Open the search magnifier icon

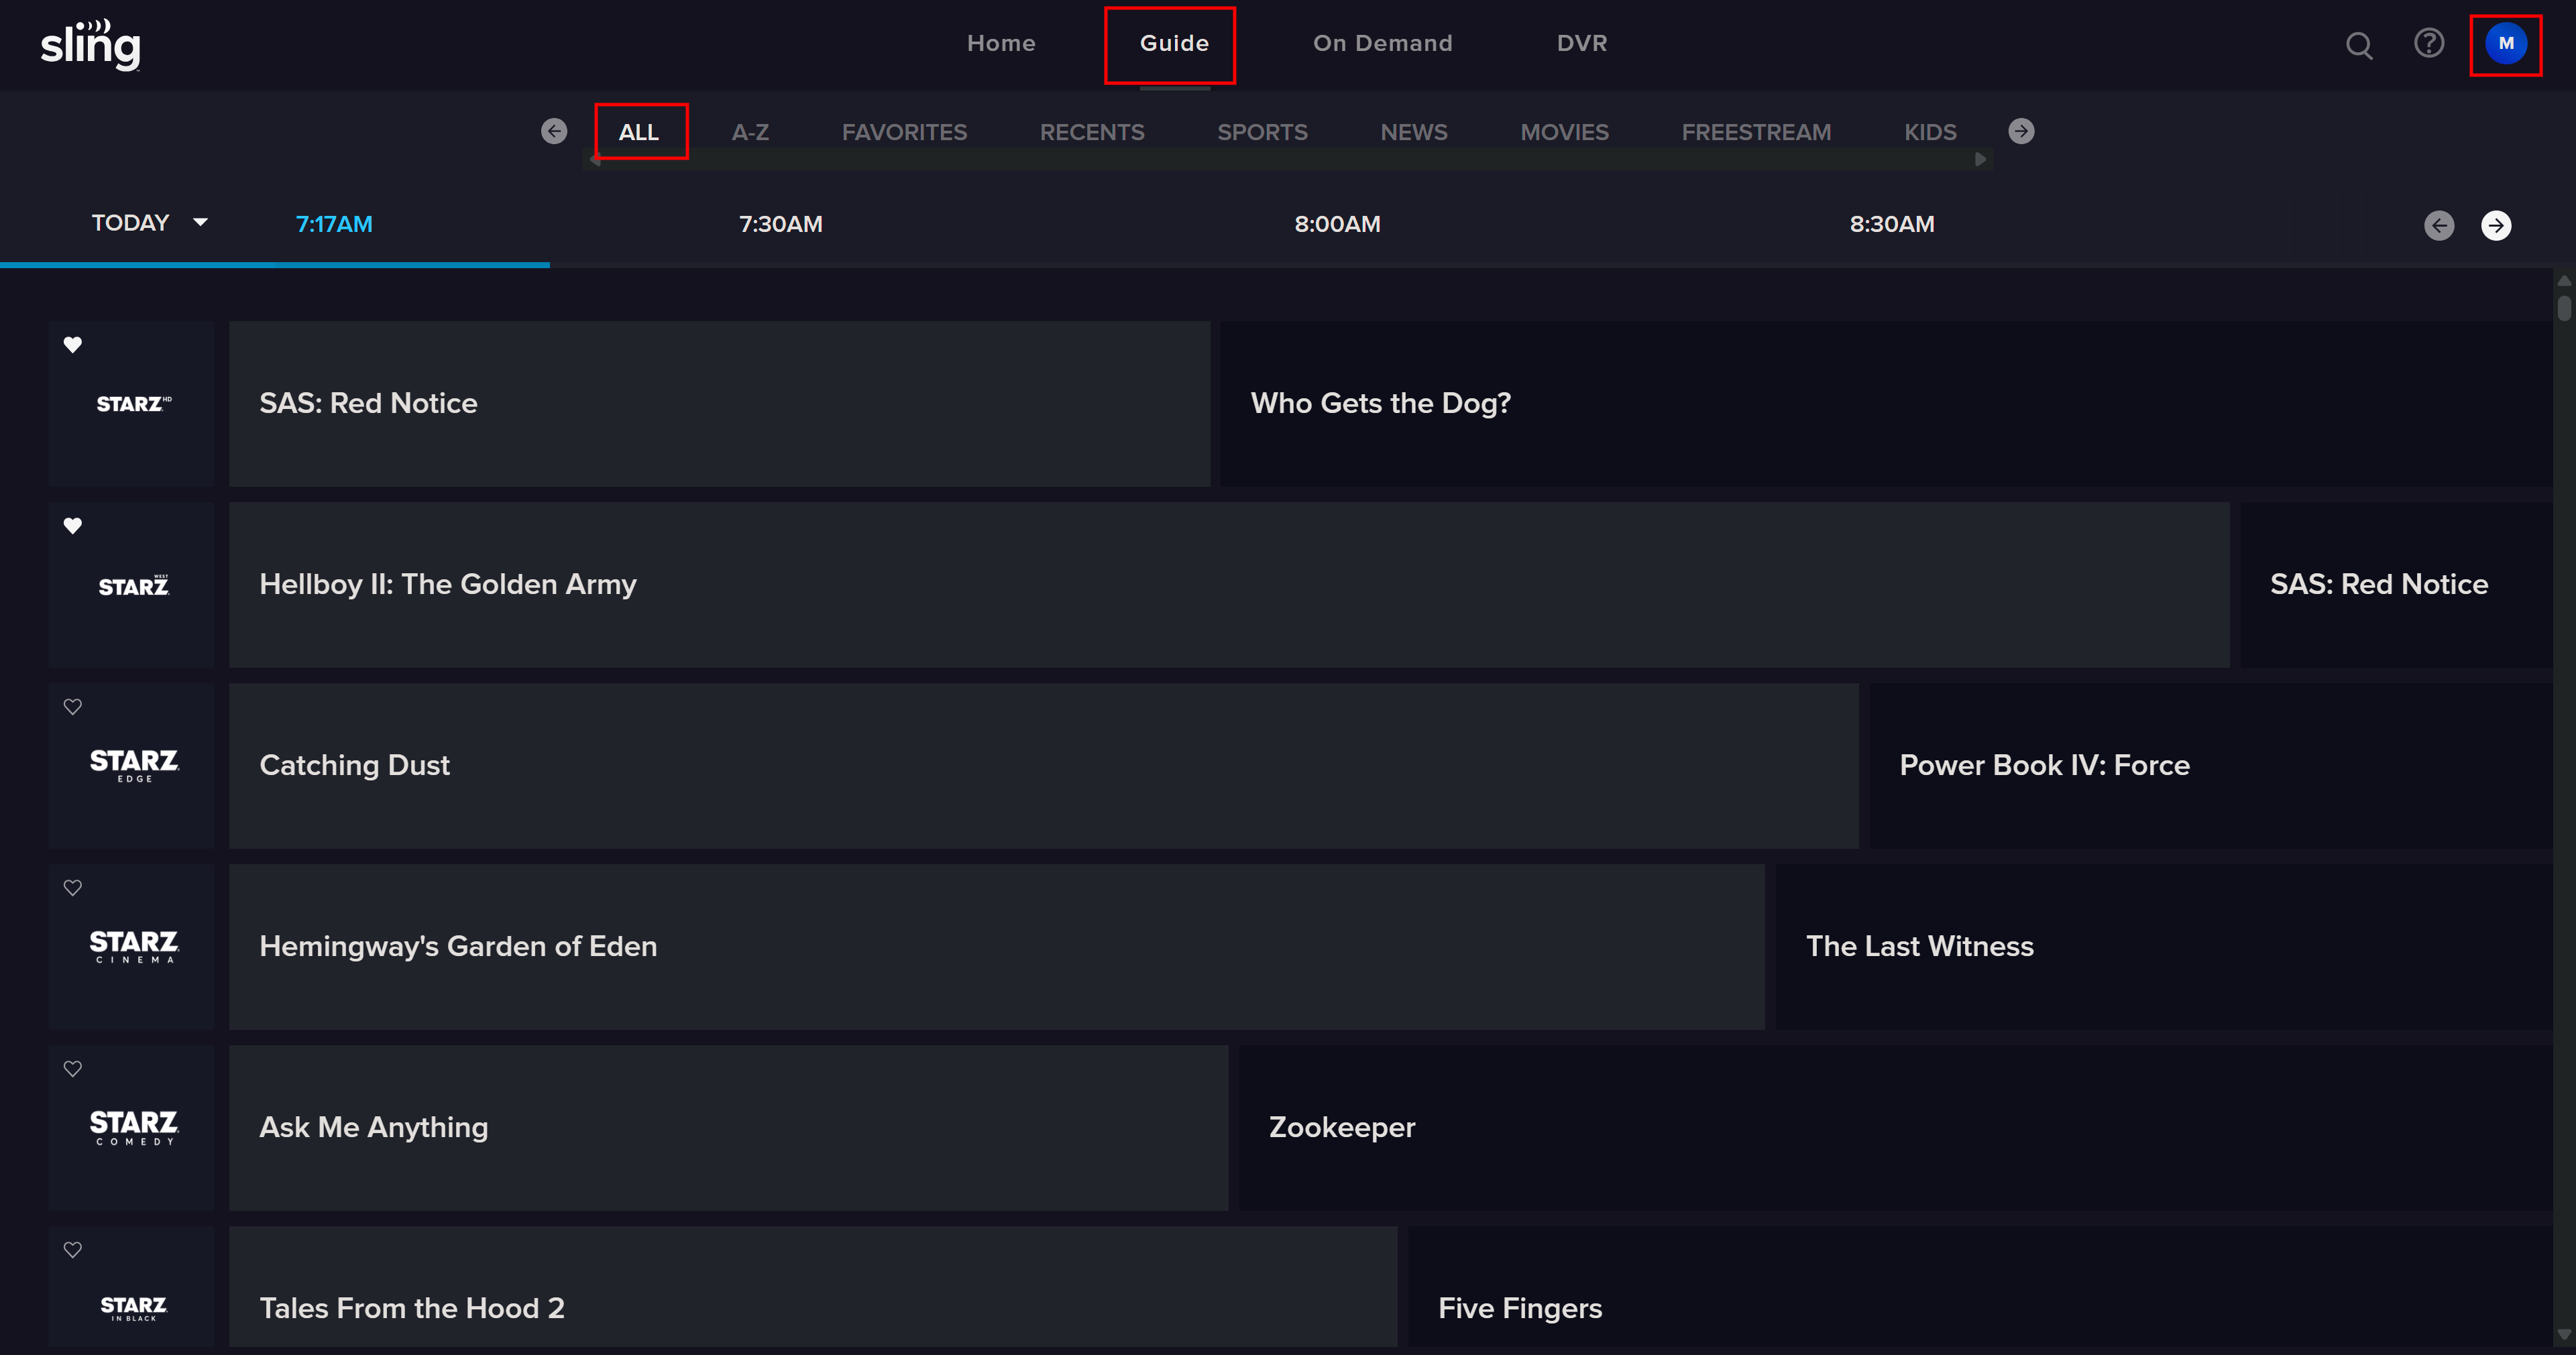coord(2359,45)
